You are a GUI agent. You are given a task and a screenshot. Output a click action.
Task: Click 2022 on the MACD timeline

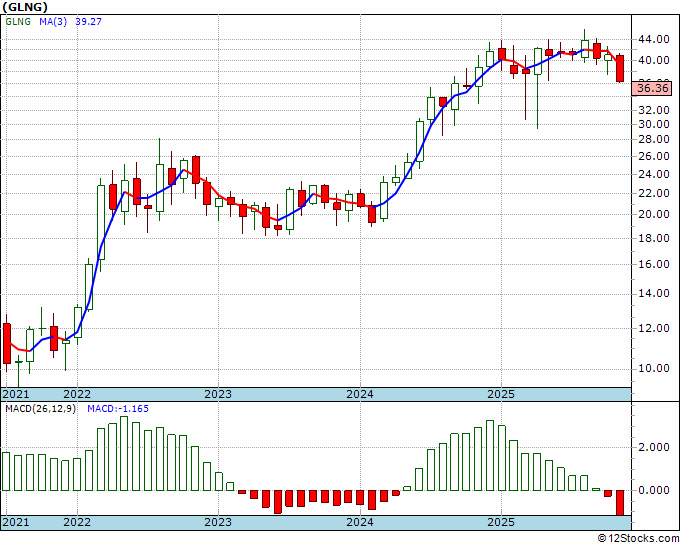77,522
